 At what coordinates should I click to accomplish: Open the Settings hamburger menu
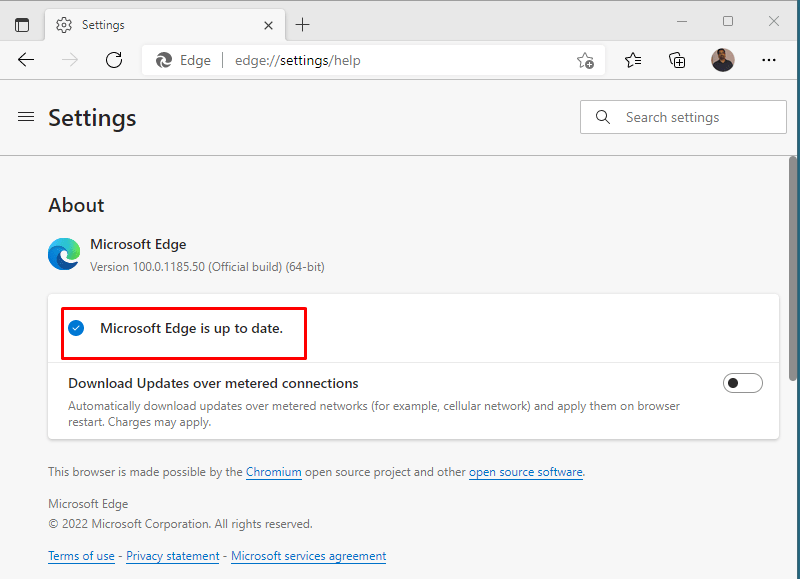[x=25, y=117]
